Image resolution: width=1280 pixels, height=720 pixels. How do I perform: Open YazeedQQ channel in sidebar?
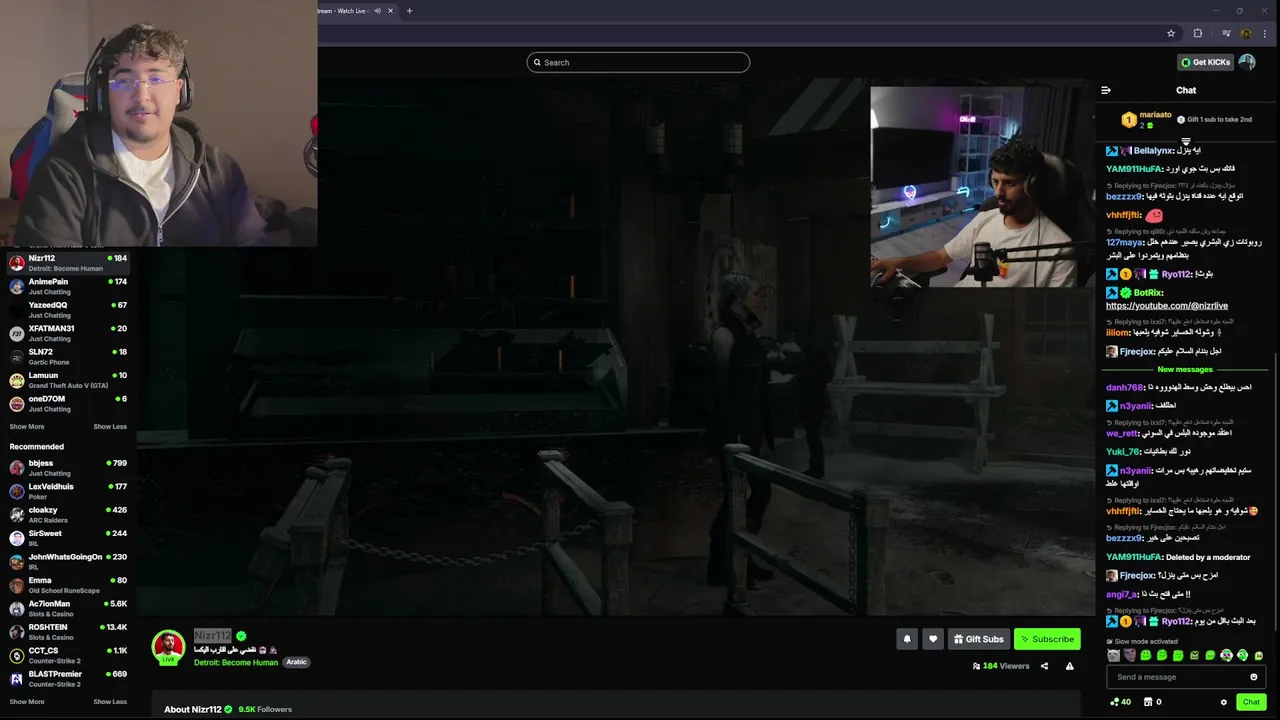[x=68, y=309]
